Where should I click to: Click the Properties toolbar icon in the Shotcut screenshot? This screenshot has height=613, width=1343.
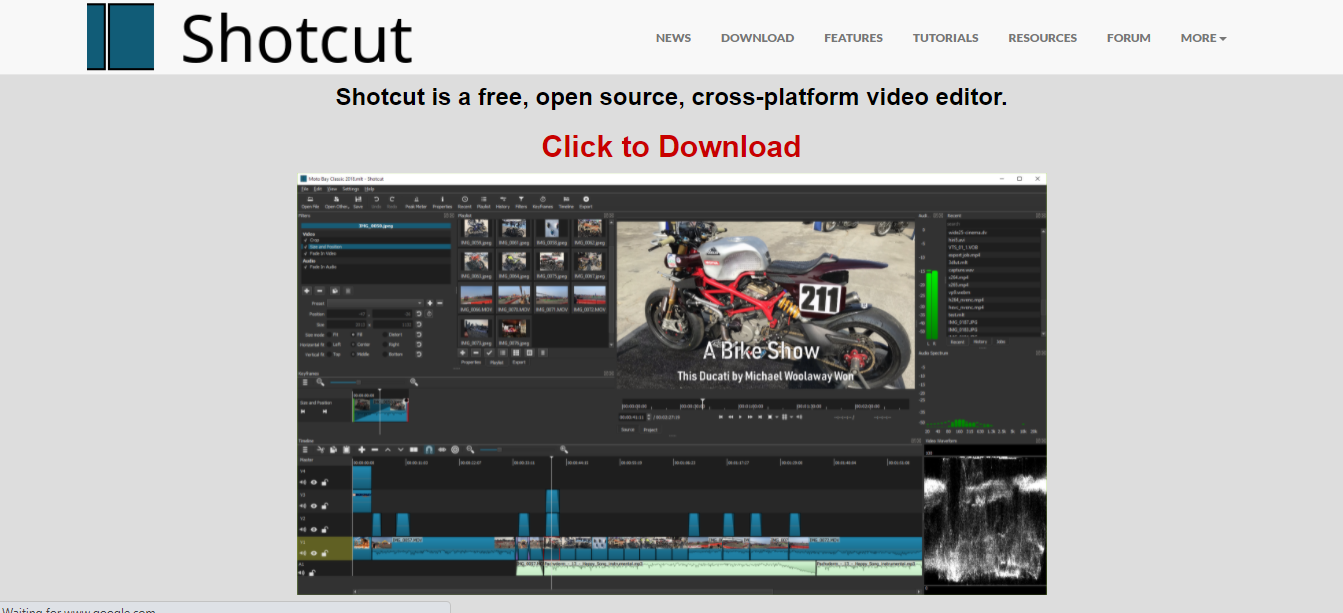click(x=442, y=202)
